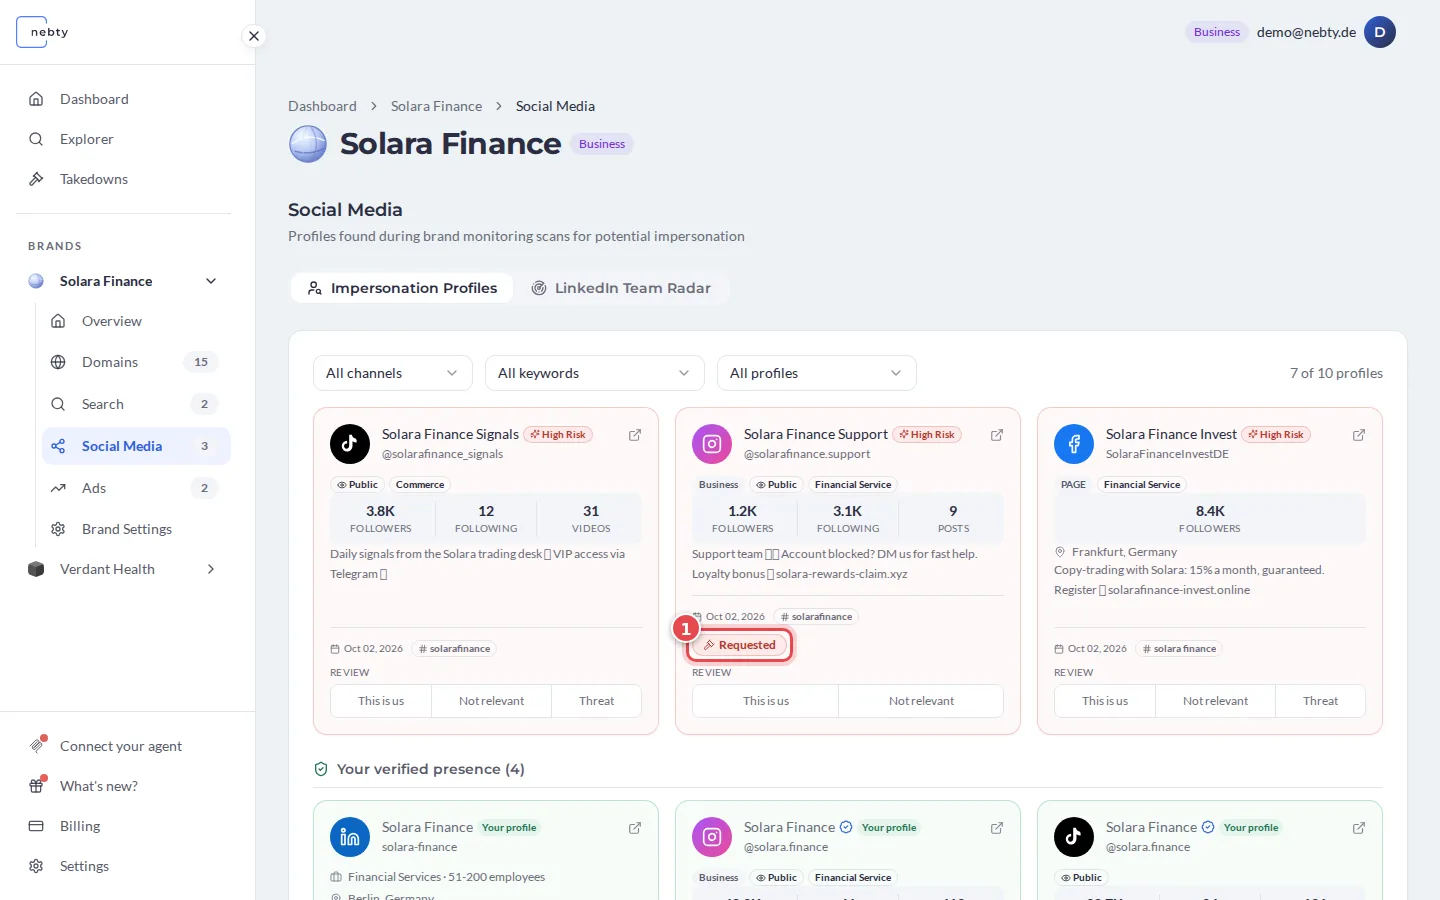Image resolution: width=1440 pixels, height=900 pixels.
Task: Switch to LinkedIn Team Radar tab
Action: point(620,288)
